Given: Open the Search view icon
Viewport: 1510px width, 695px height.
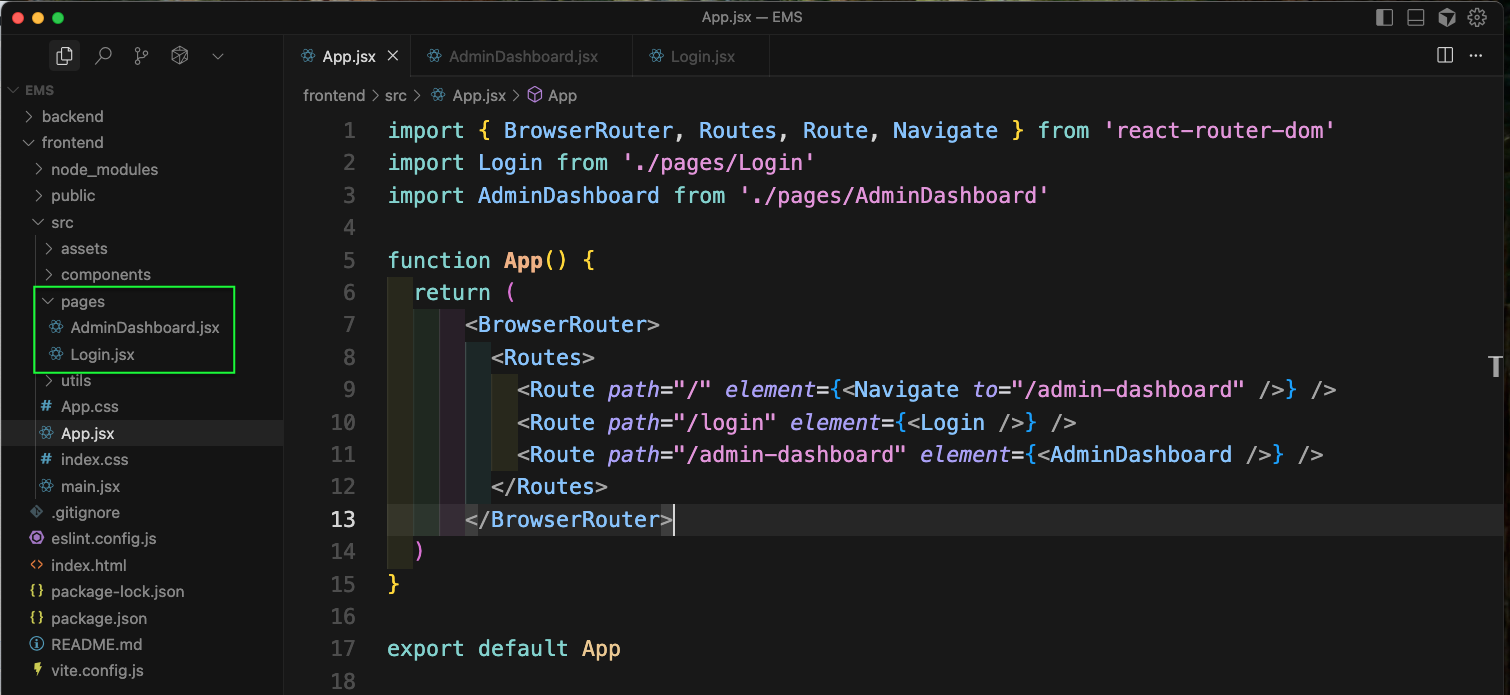Looking at the screenshot, I should (x=103, y=56).
